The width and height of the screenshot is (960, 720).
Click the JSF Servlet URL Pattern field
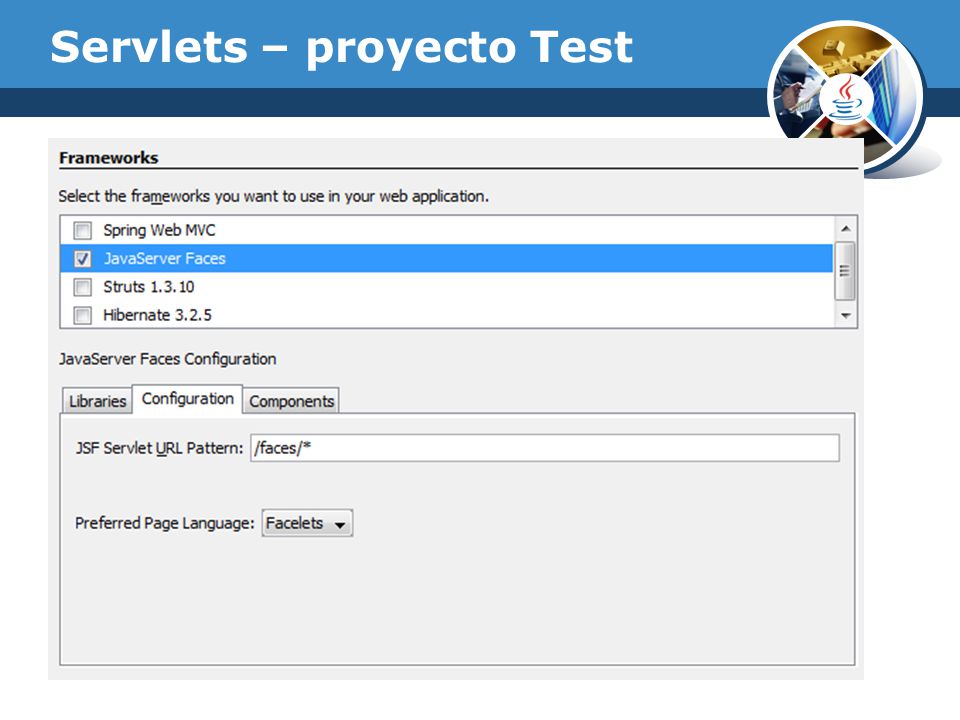coord(545,448)
